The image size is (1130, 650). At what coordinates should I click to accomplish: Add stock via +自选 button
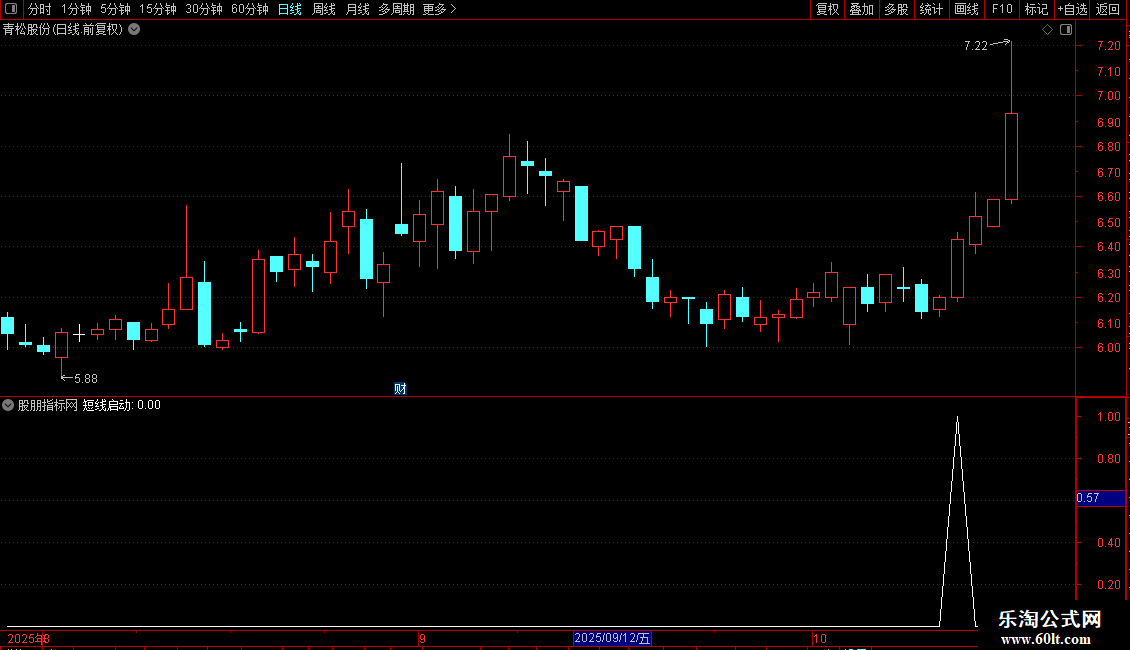[1072, 9]
